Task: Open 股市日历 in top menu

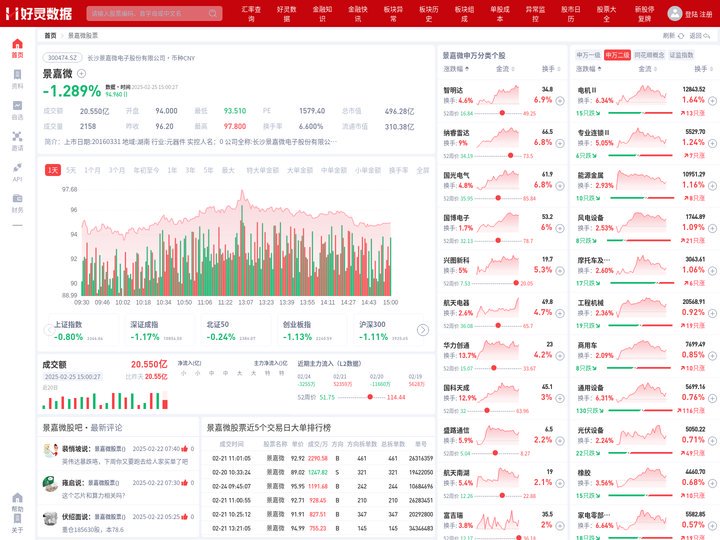Action: (x=571, y=14)
